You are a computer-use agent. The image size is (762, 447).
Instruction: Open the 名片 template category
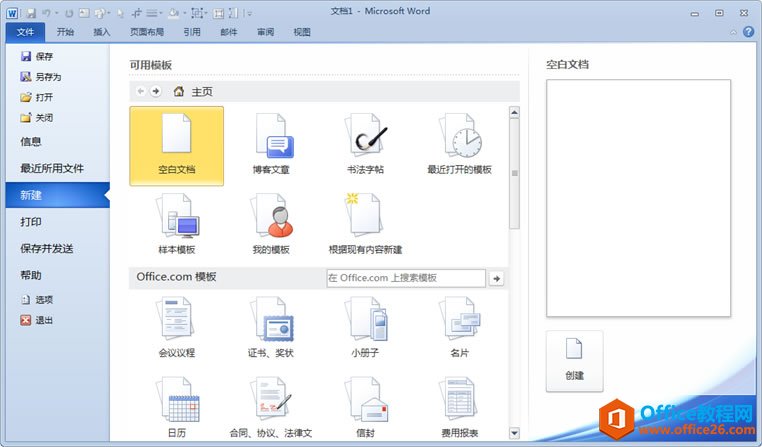[x=459, y=328]
